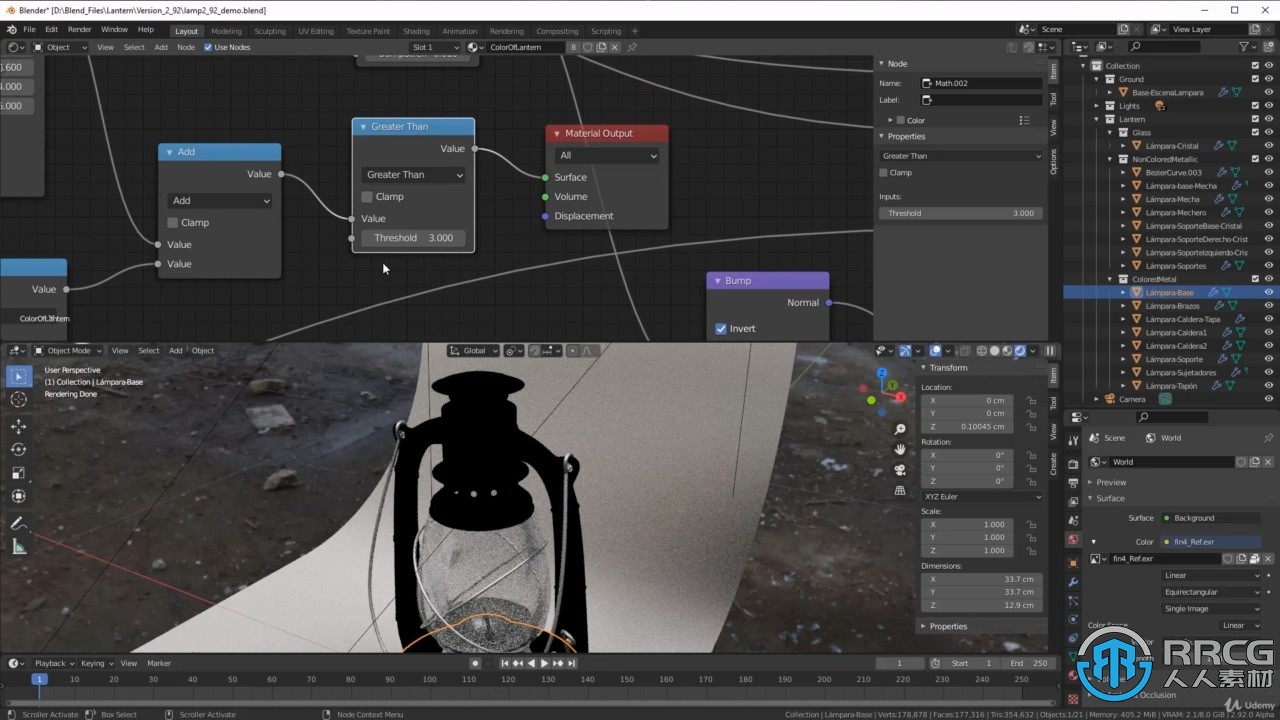Enable Clamp on the Add node

pos(173,223)
